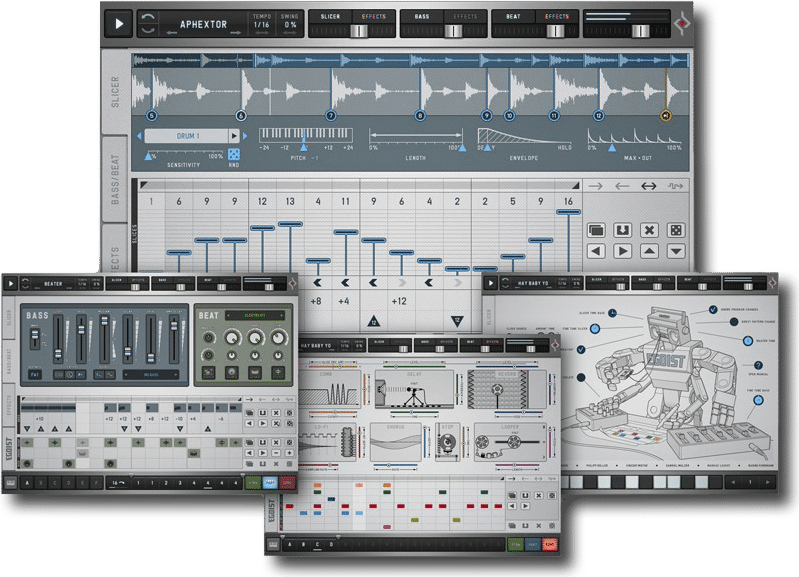This screenshot has width=799, height=577.
Task: Click the Sensitivity slider handle
Action: click(x=149, y=156)
